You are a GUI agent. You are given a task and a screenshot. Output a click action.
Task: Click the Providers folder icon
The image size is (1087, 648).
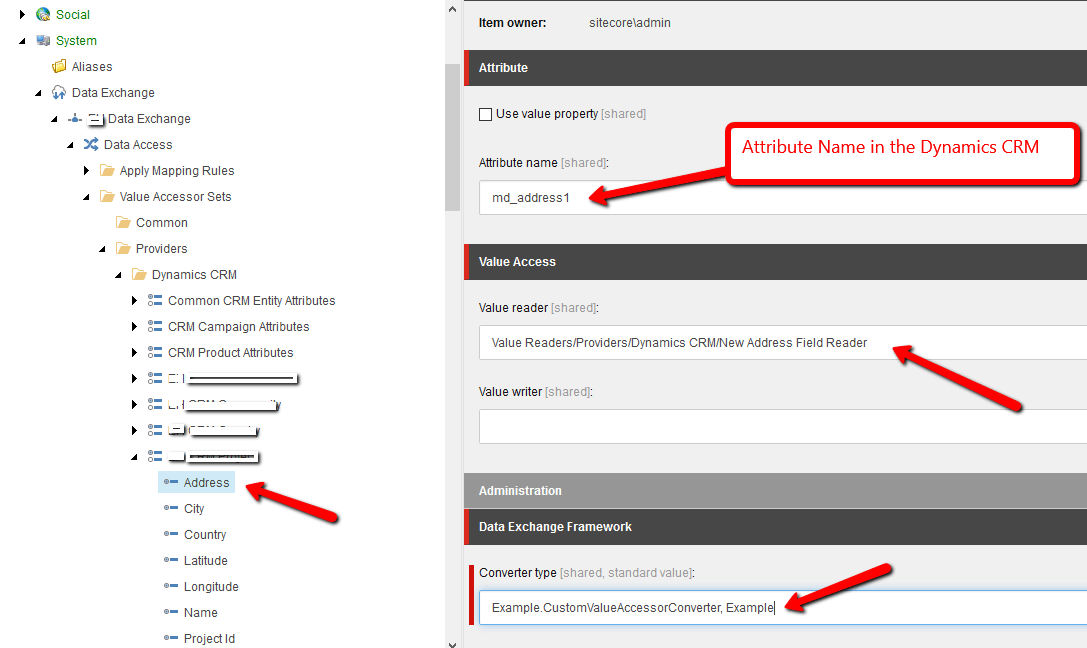[x=123, y=248]
